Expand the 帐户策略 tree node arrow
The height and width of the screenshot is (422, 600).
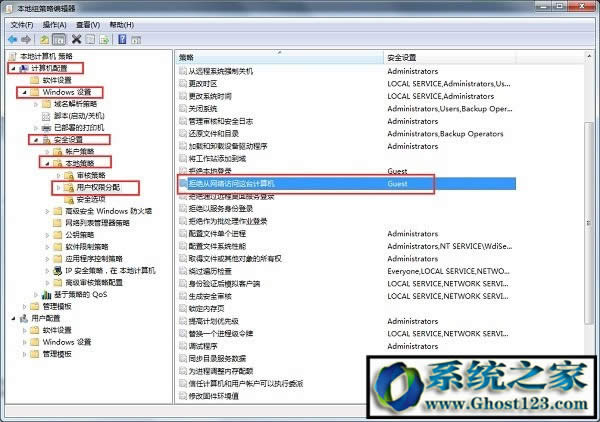point(47,152)
